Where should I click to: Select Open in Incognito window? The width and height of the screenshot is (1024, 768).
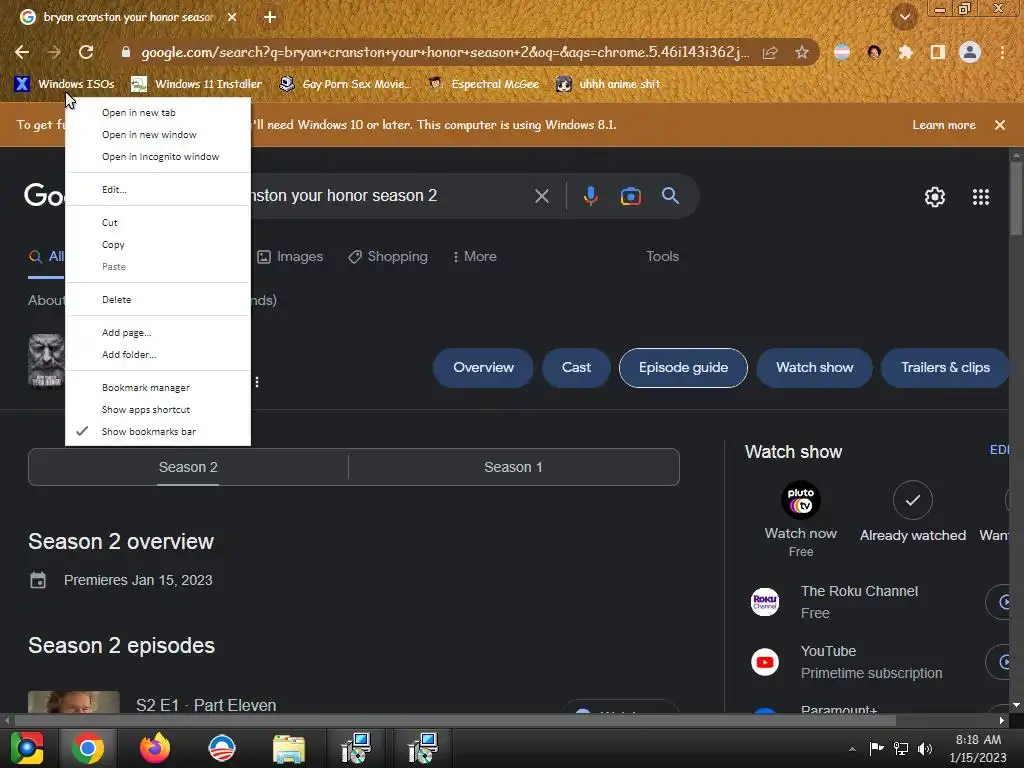click(158, 157)
